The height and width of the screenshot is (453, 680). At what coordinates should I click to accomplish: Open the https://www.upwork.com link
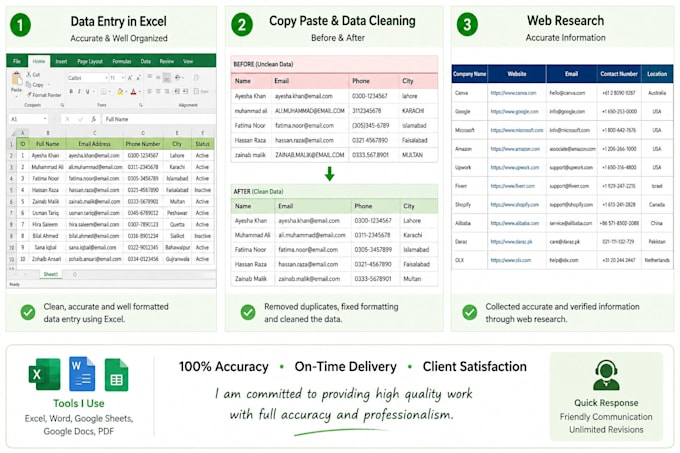click(515, 167)
